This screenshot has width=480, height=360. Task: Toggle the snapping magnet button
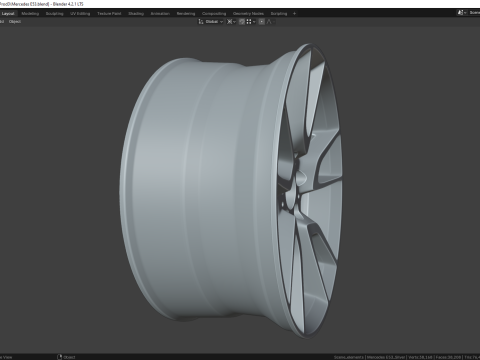point(242,22)
